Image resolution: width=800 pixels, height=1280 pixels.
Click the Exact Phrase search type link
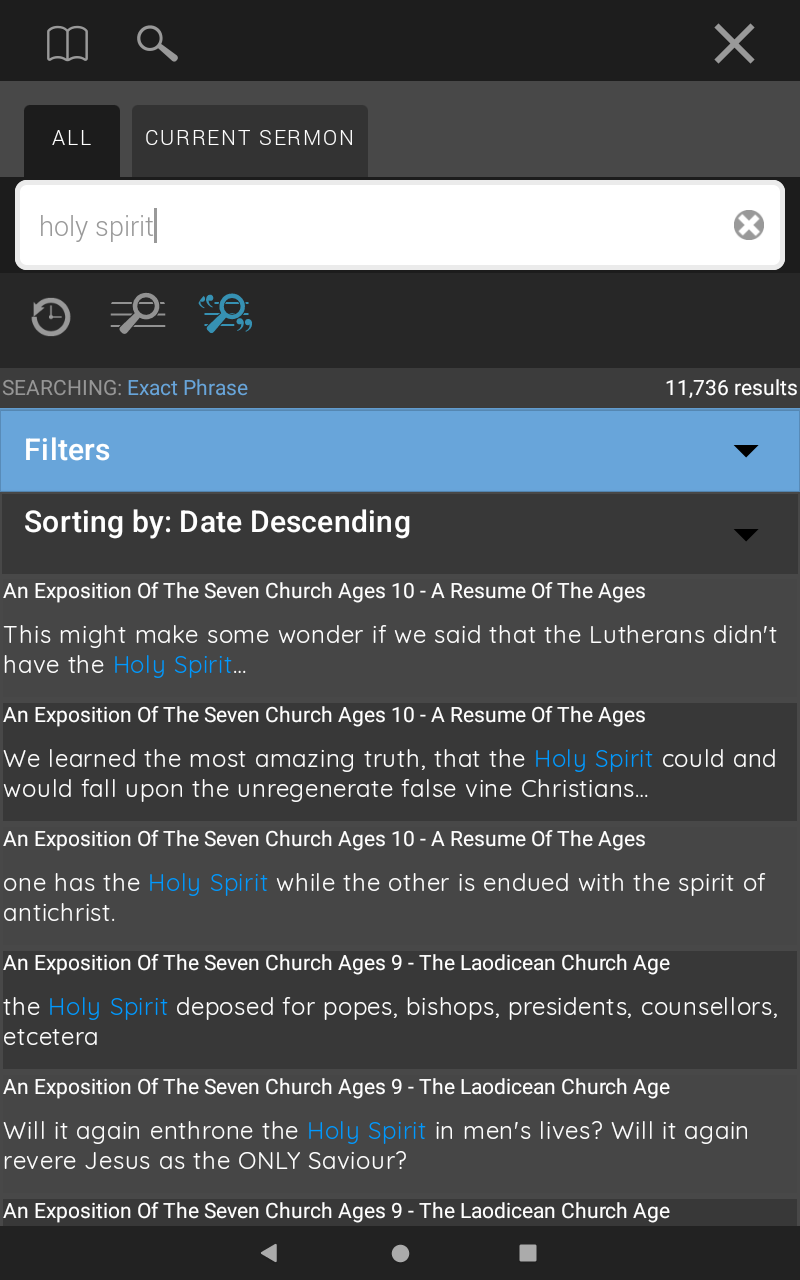(x=187, y=388)
